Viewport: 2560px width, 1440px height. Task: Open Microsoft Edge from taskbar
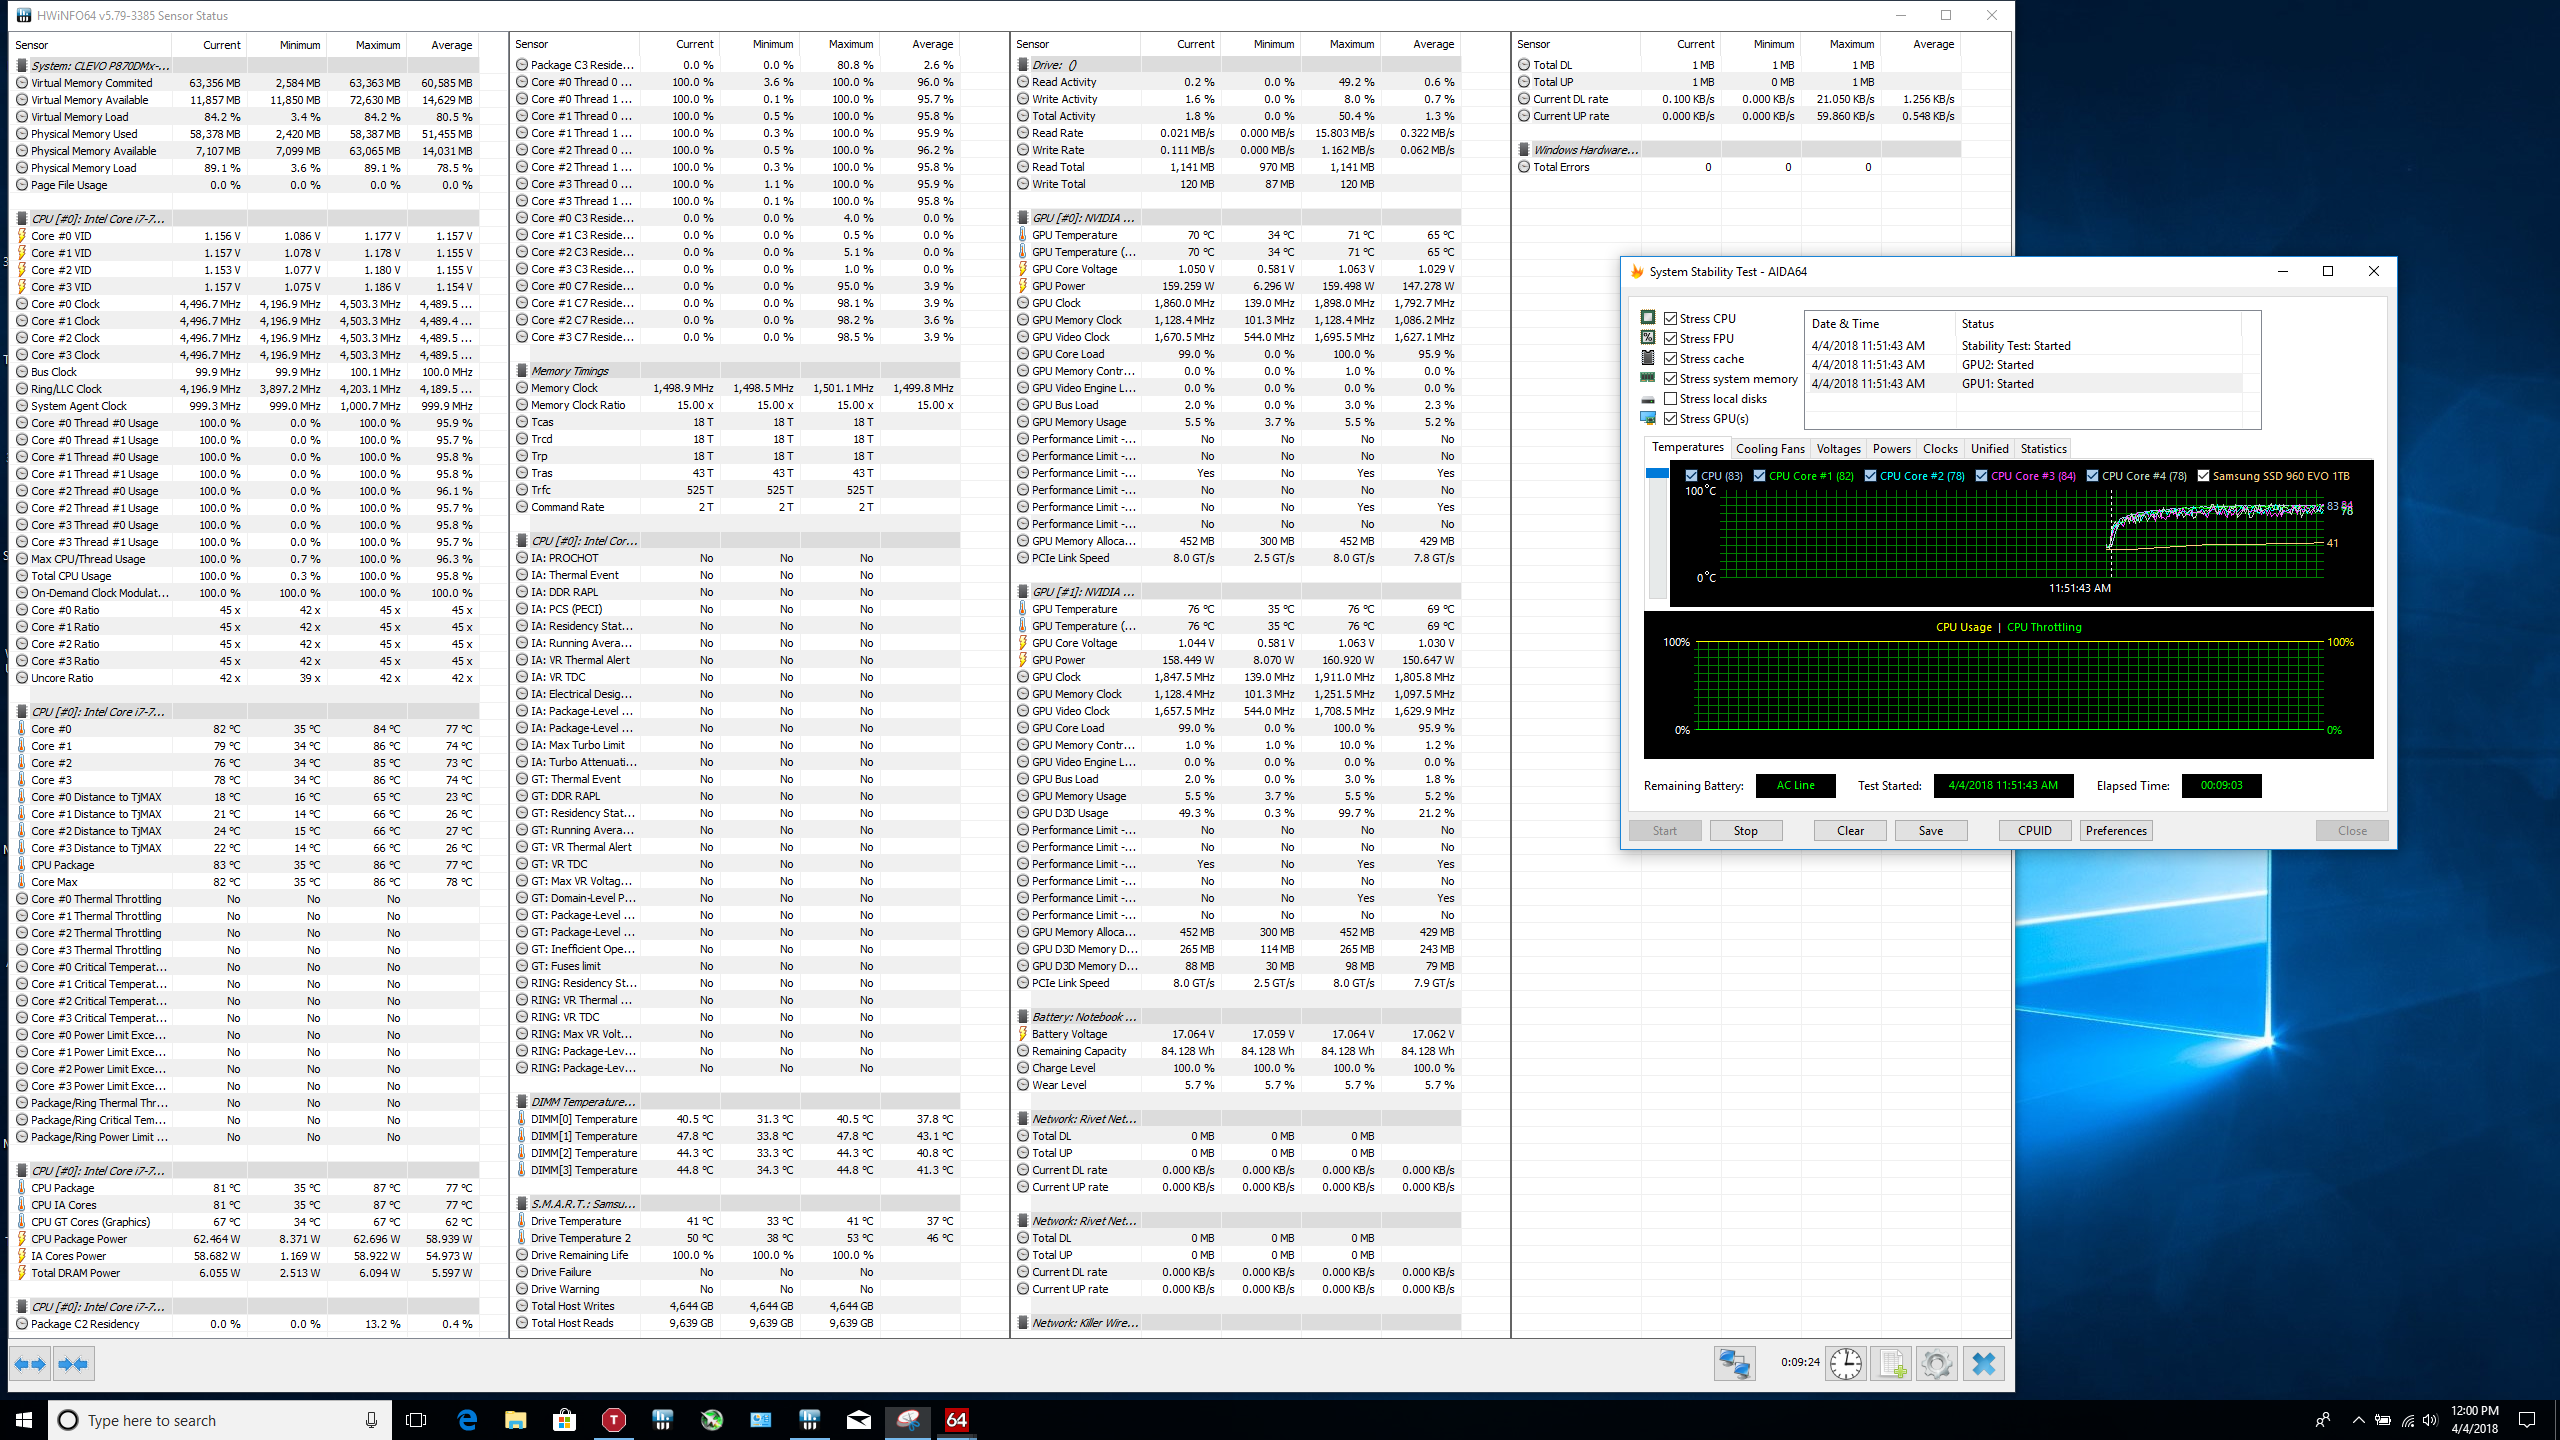coord(467,1419)
